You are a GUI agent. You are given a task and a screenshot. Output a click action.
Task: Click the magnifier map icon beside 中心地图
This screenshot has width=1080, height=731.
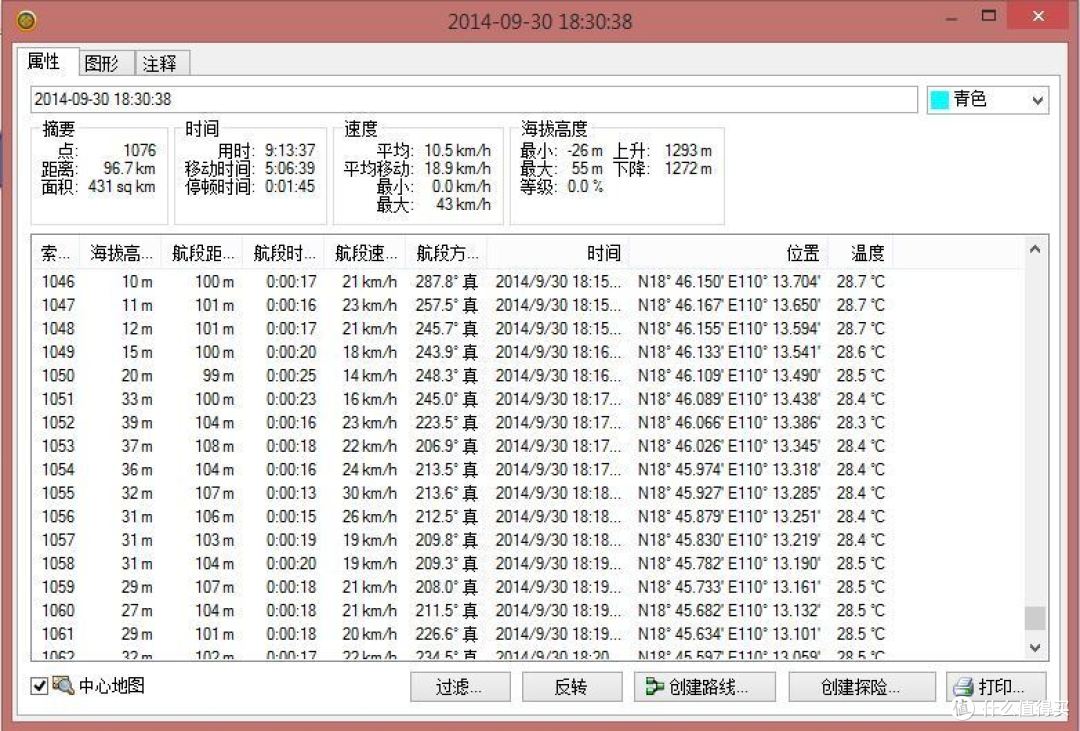[x=63, y=685]
